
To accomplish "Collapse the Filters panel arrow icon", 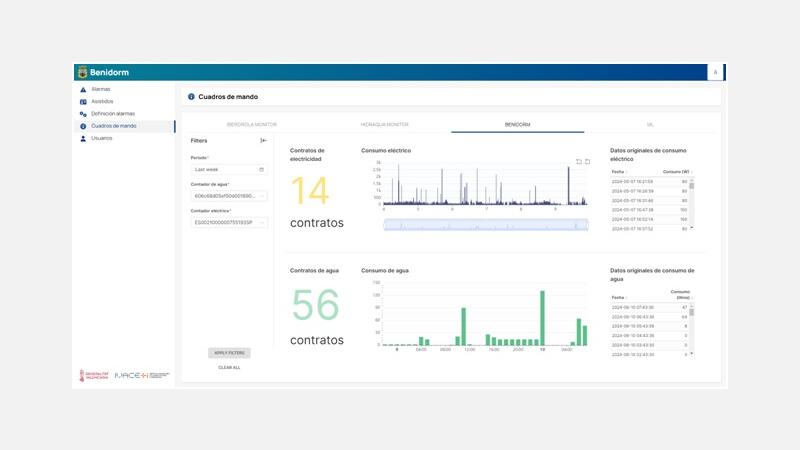I will pyautogui.click(x=263, y=140).
